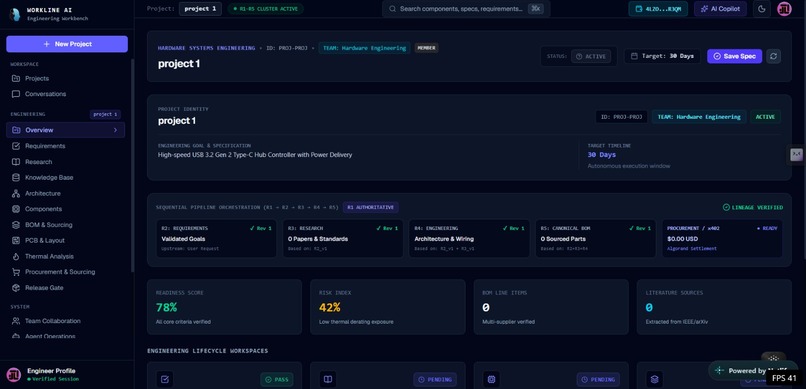Click the PASS badge on the first workspace card
The image size is (806, 389).
pos(277,380)
